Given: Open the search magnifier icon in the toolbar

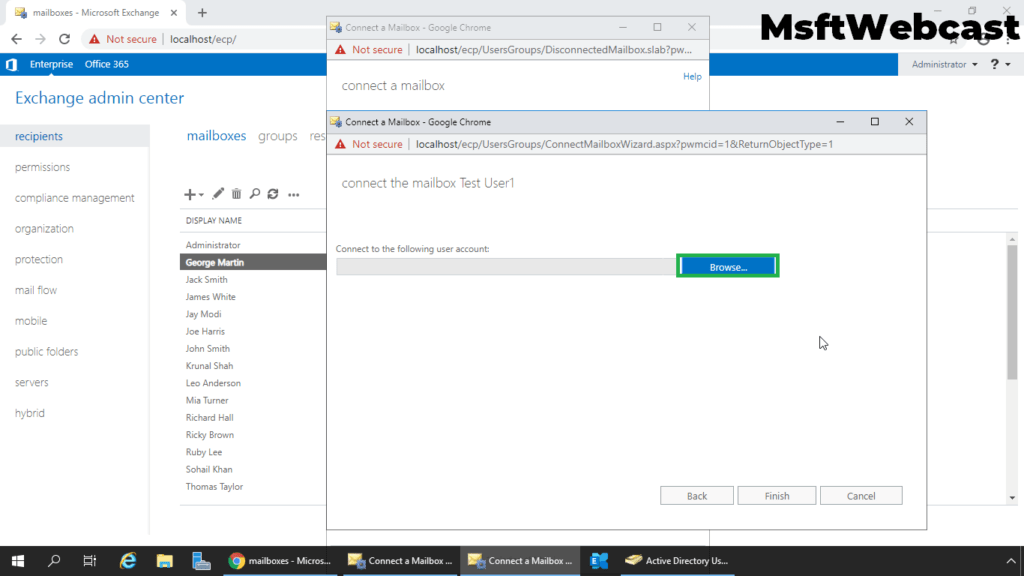Looking at the screenshot, I should (x=255, y=194).
